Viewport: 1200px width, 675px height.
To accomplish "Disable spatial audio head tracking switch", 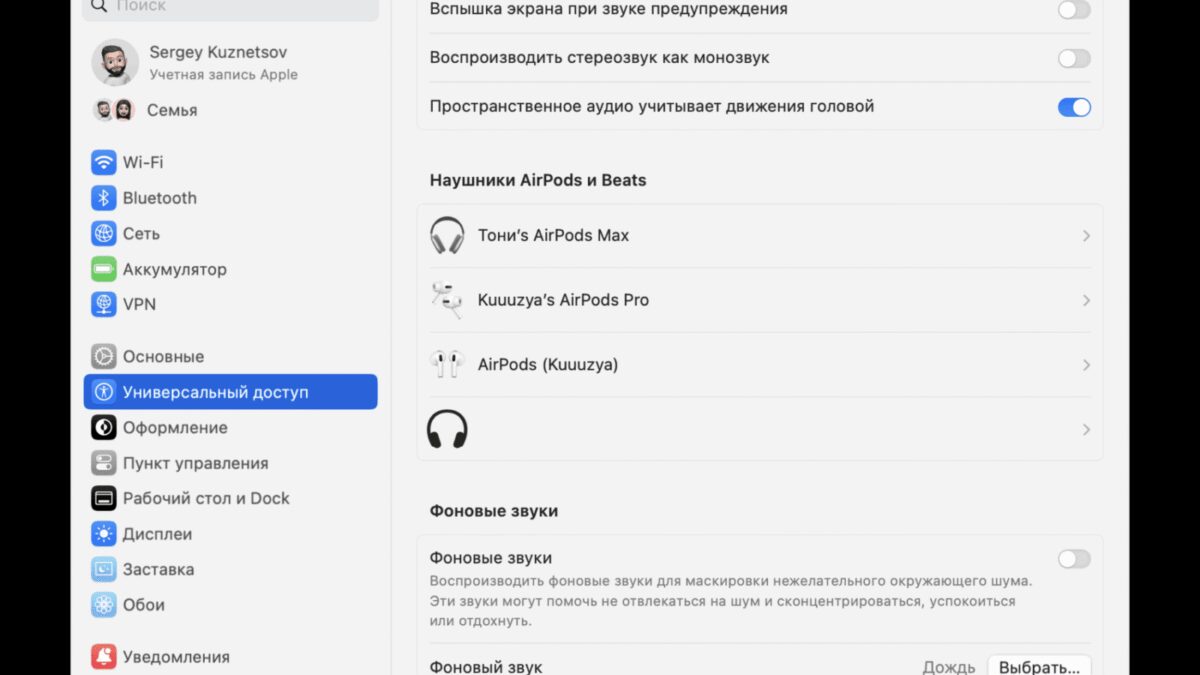I will (1074, 107).
